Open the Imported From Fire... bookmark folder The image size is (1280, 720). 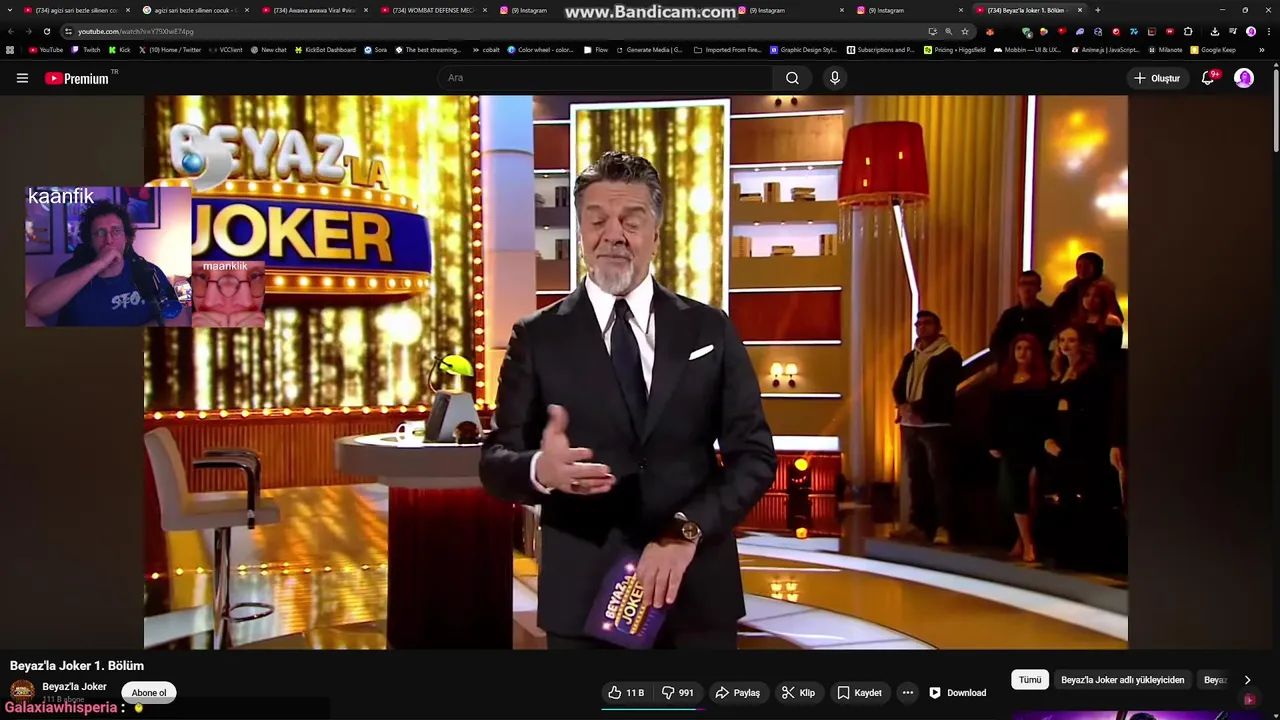point(727,50)
